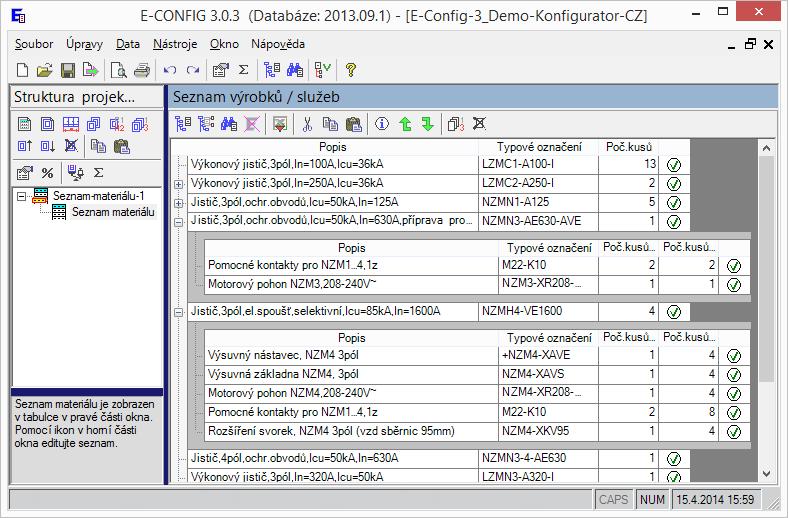
Task: Select Seznam materiálu tree item
Action: (113, 212)
